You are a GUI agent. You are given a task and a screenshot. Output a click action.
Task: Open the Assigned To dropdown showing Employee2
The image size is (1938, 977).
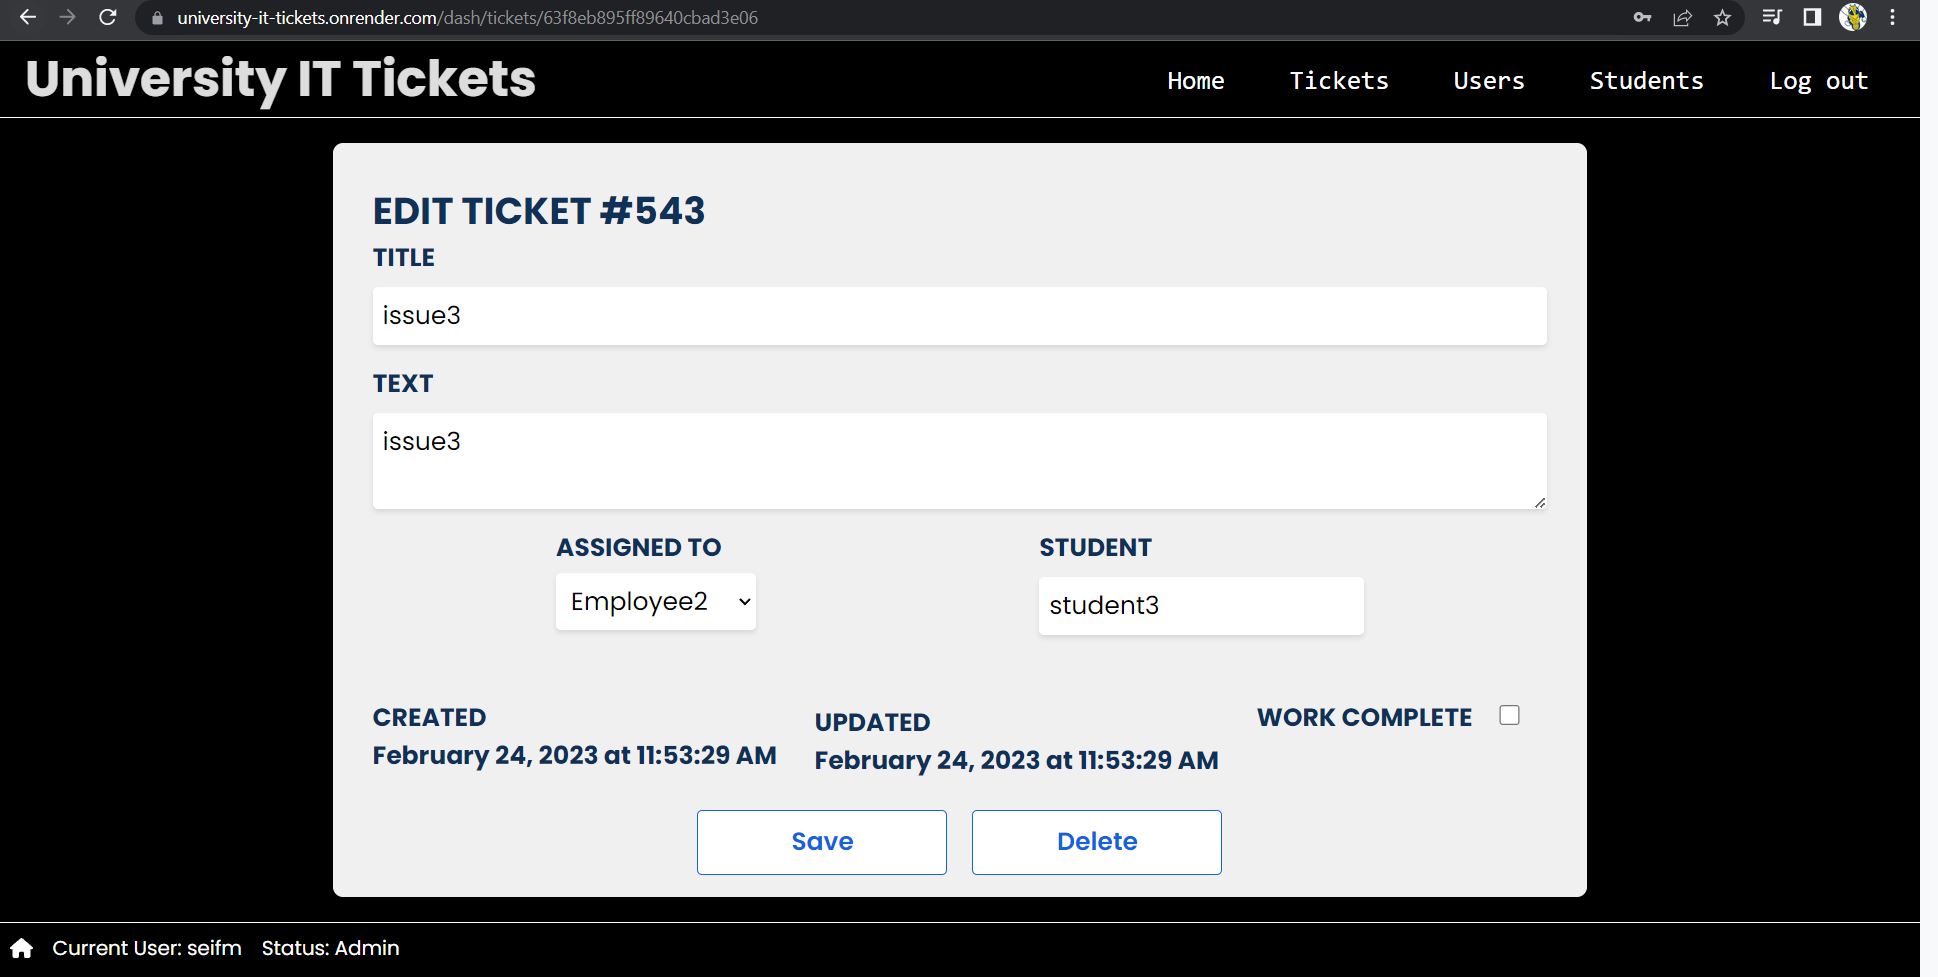[655, 601]
